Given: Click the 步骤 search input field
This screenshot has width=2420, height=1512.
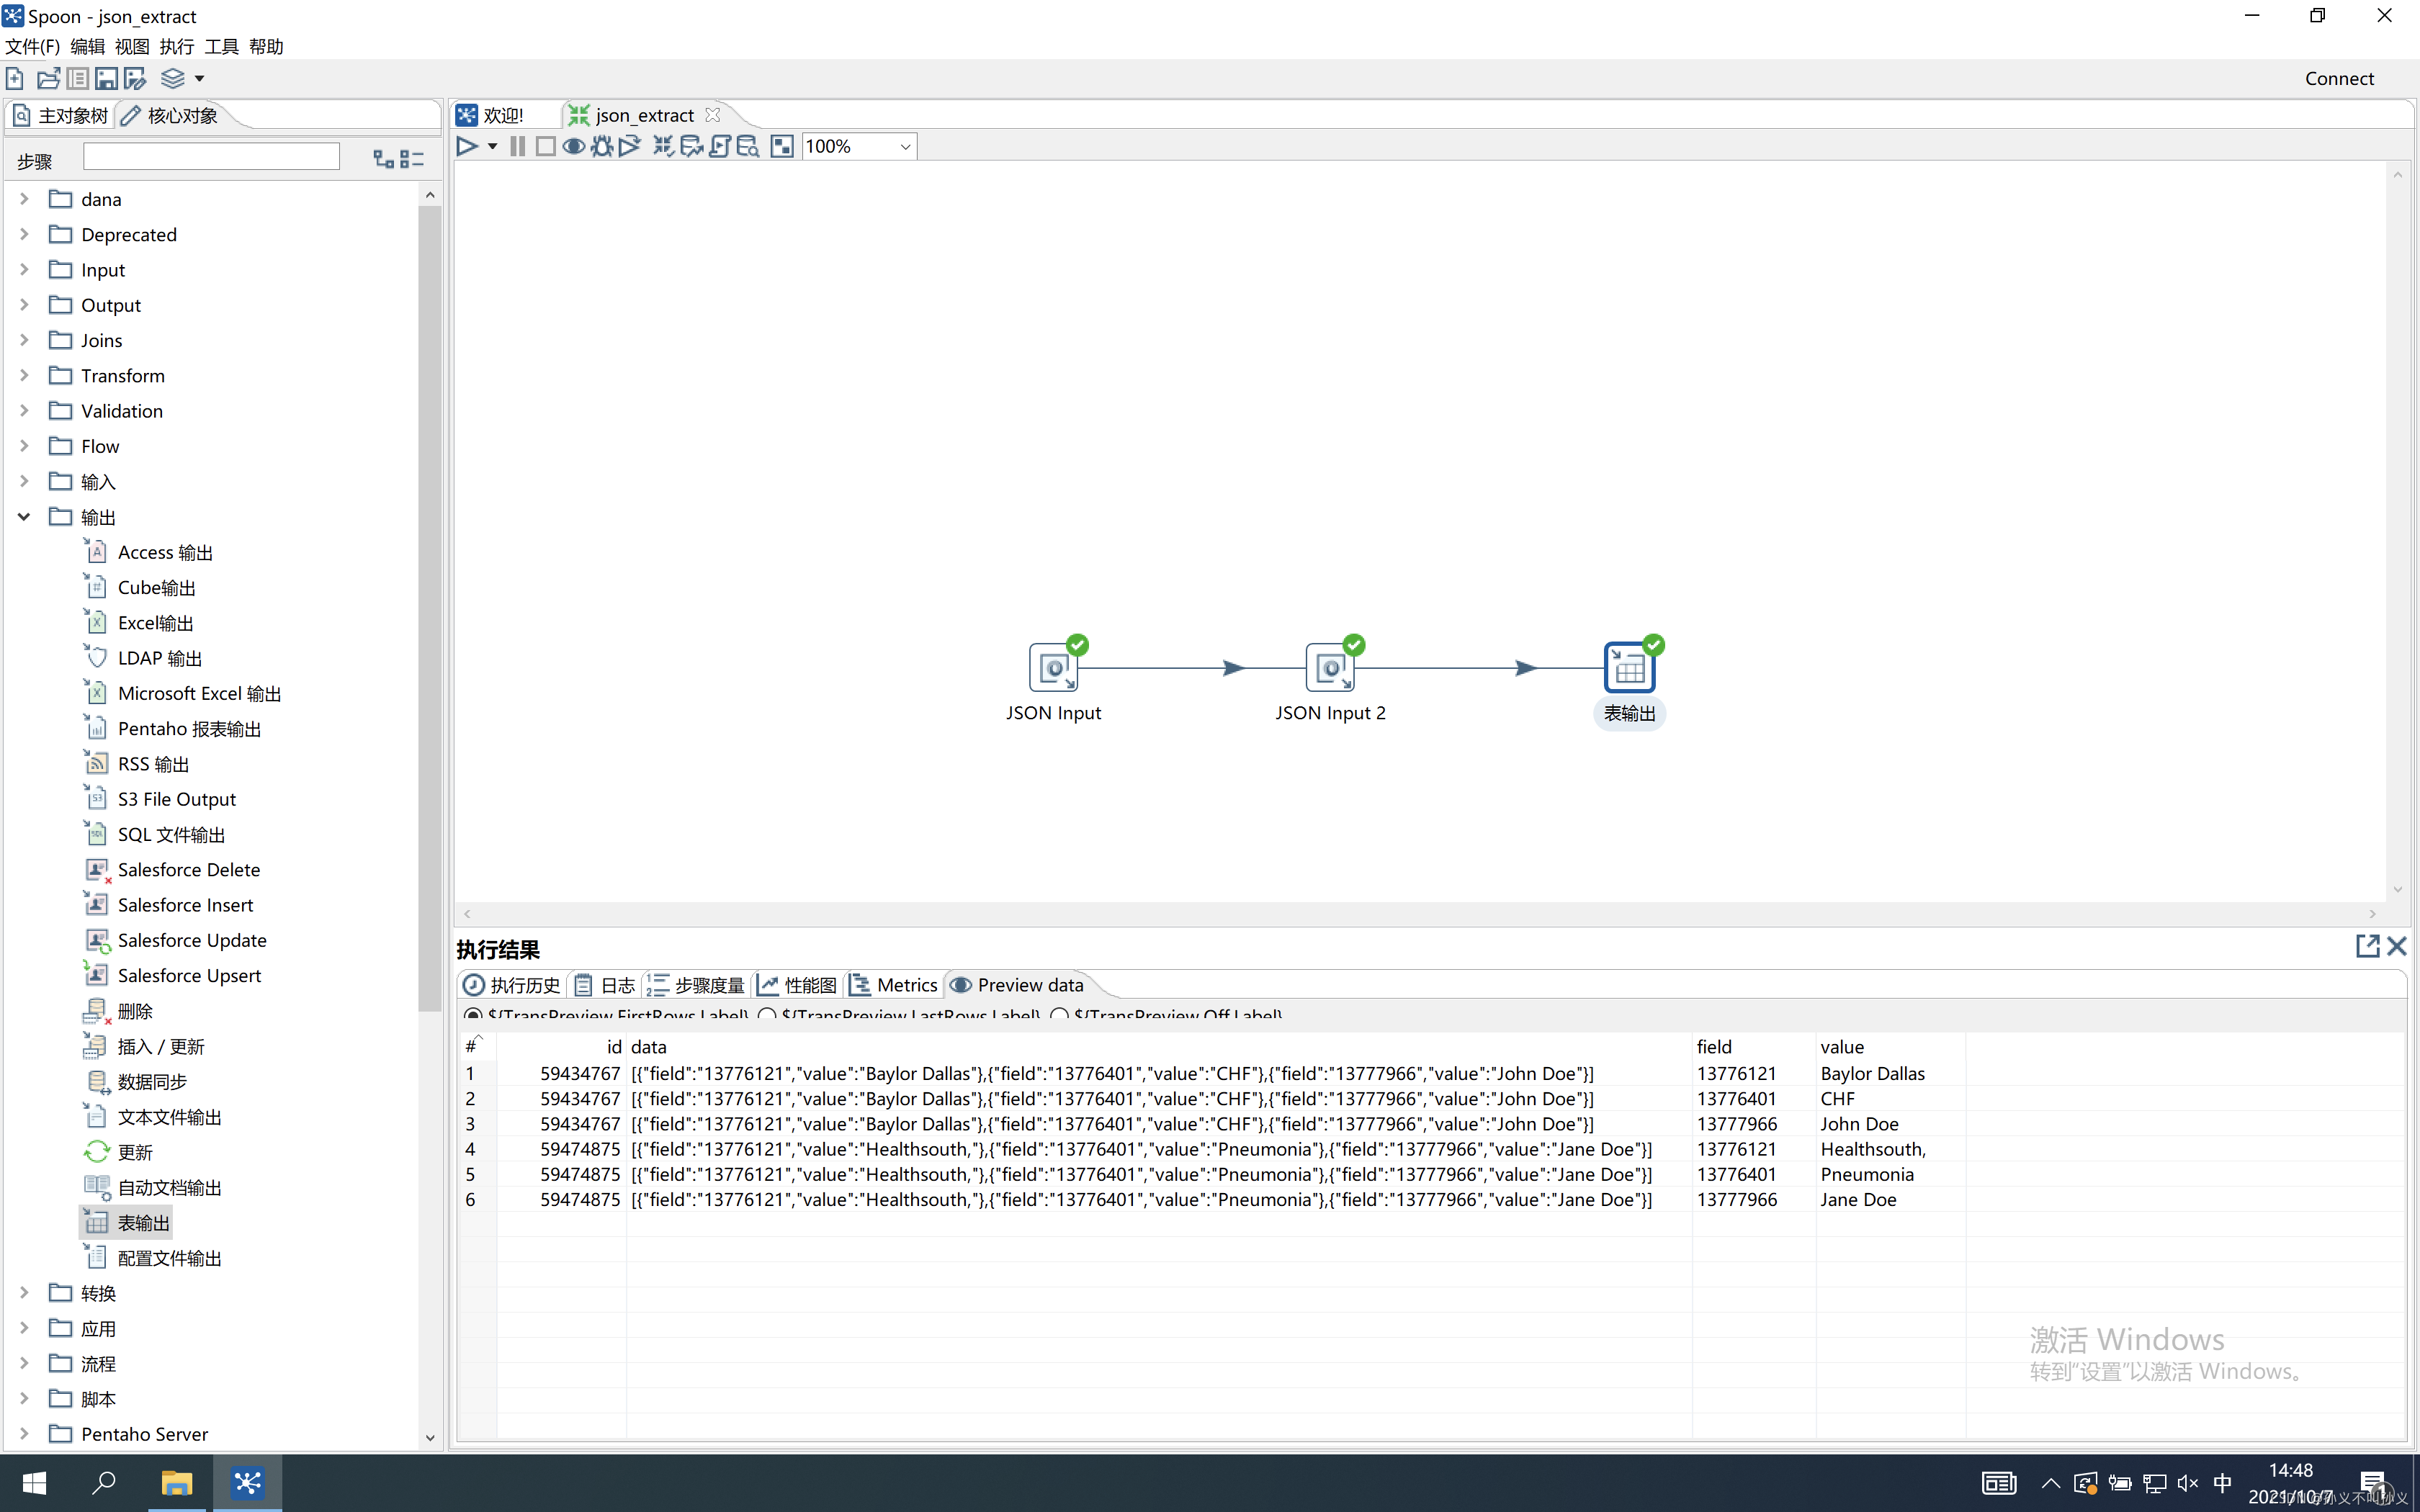Looking at the screenshot, I should pyautogui.click(x=211, y=157).
